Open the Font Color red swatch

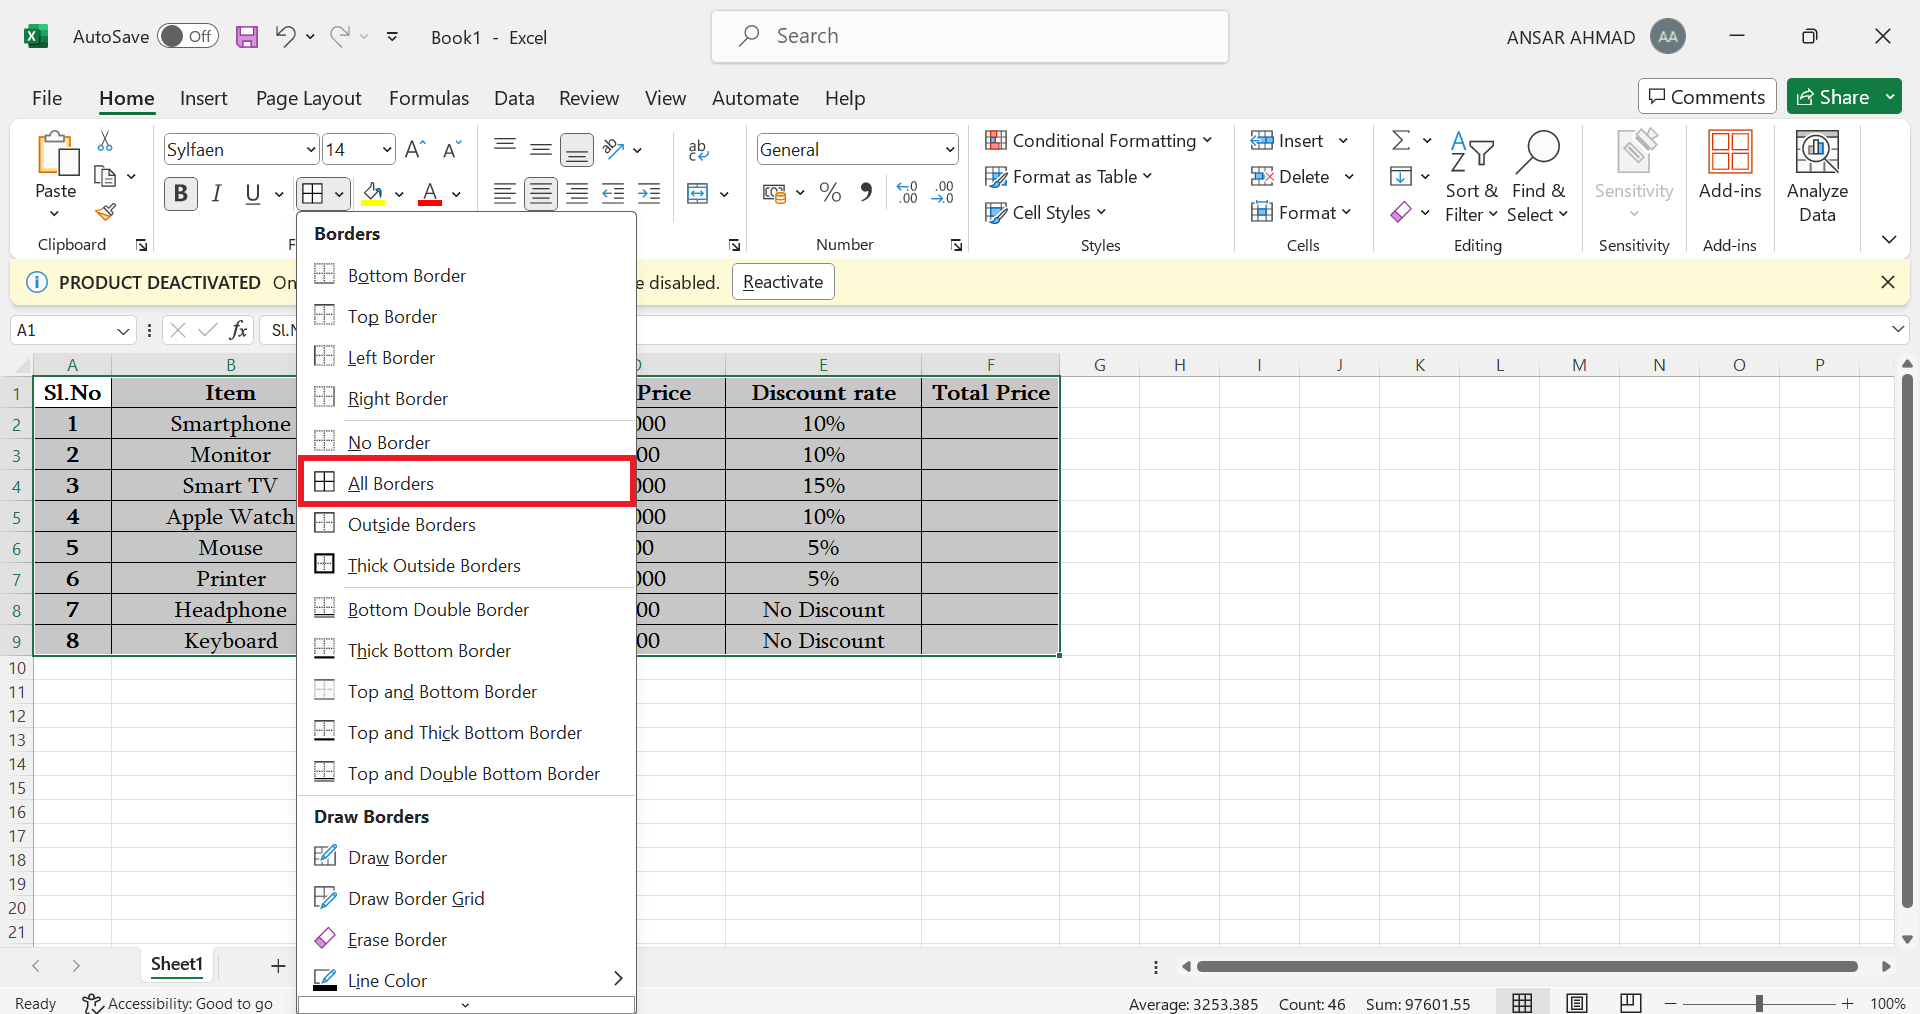pos(430,193)
